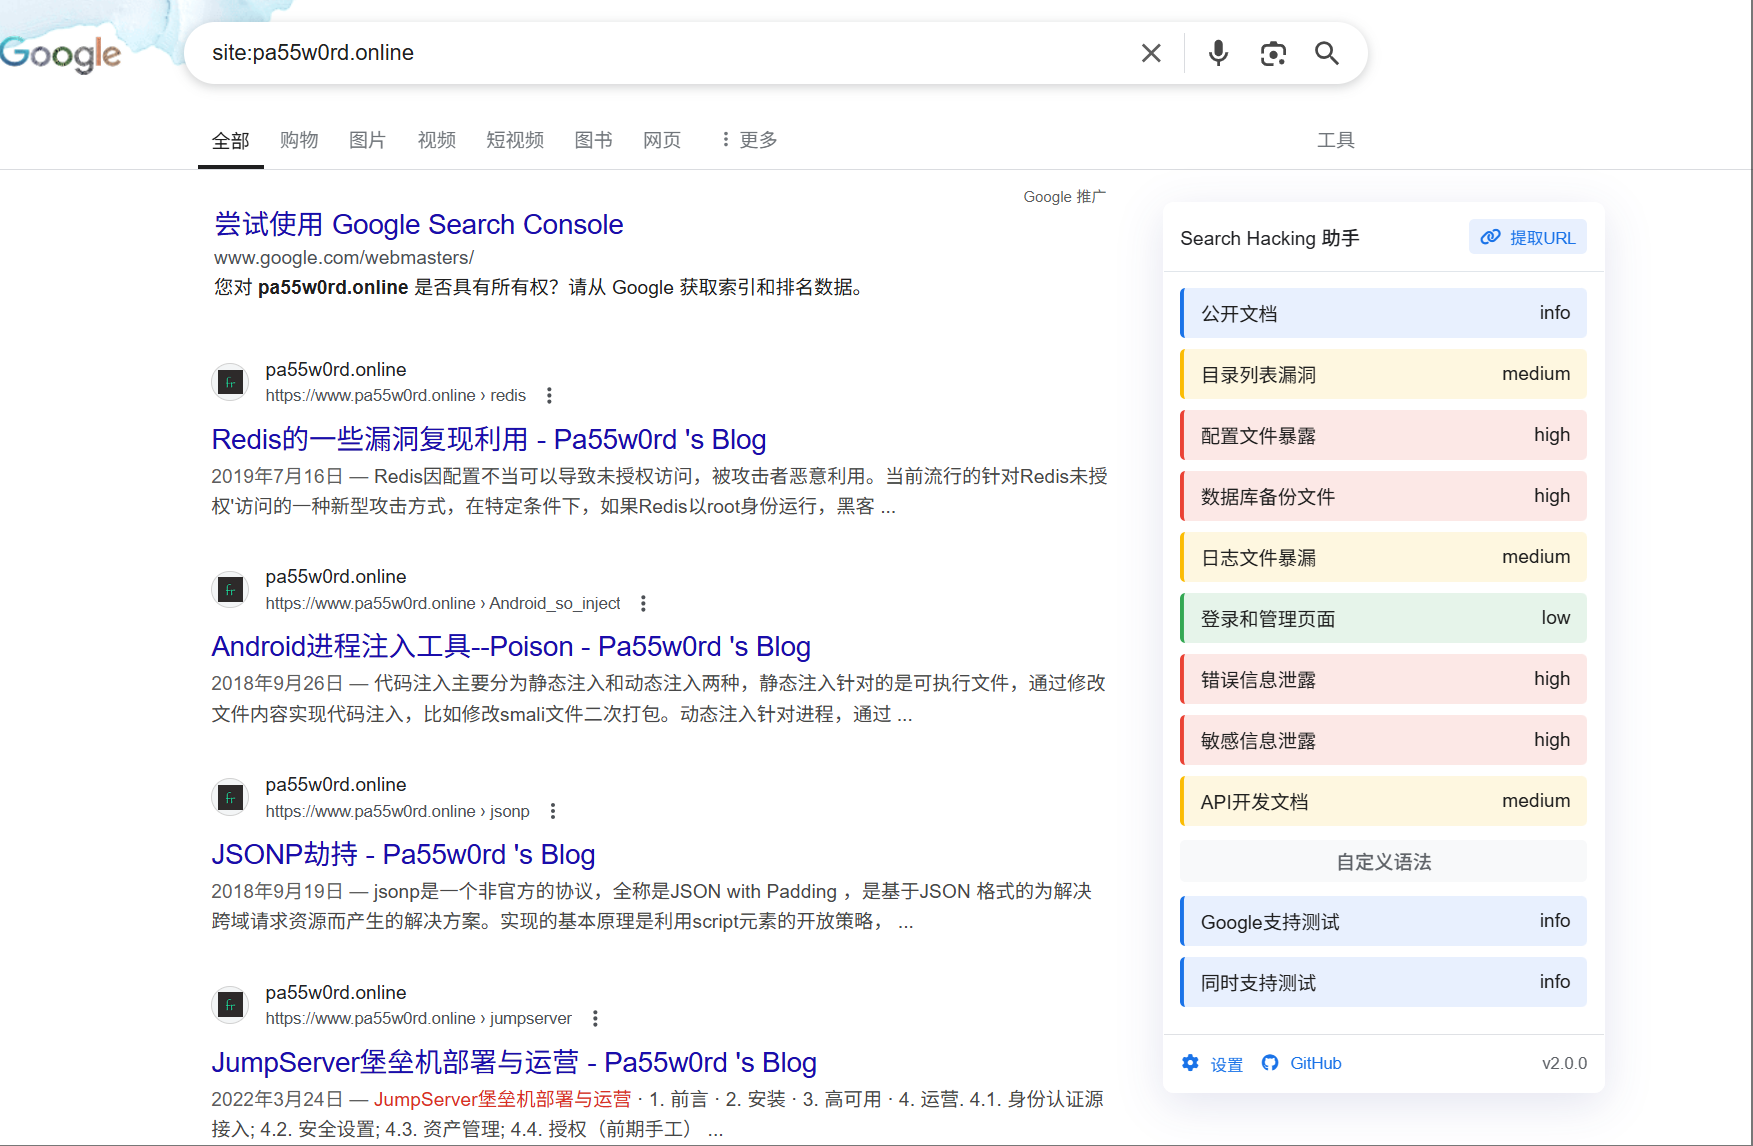
Task: Open JSONP劫持 blog result
Action: [x=403, y=854]
